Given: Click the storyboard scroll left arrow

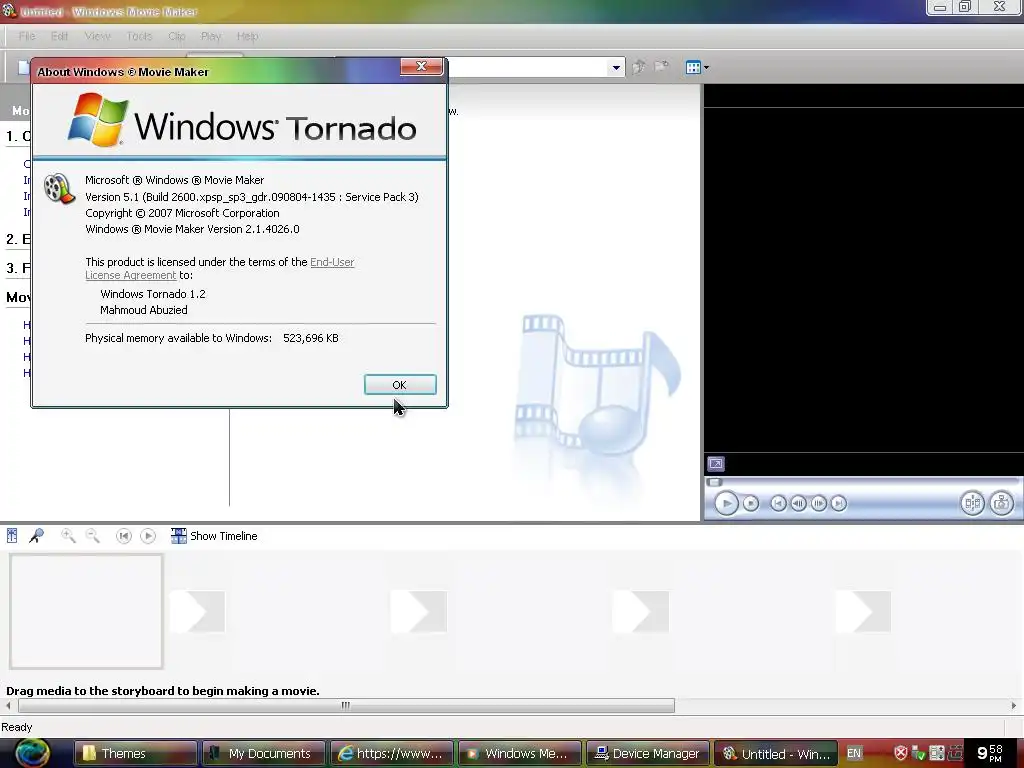Looking at the screenshot, I should 8,705.
